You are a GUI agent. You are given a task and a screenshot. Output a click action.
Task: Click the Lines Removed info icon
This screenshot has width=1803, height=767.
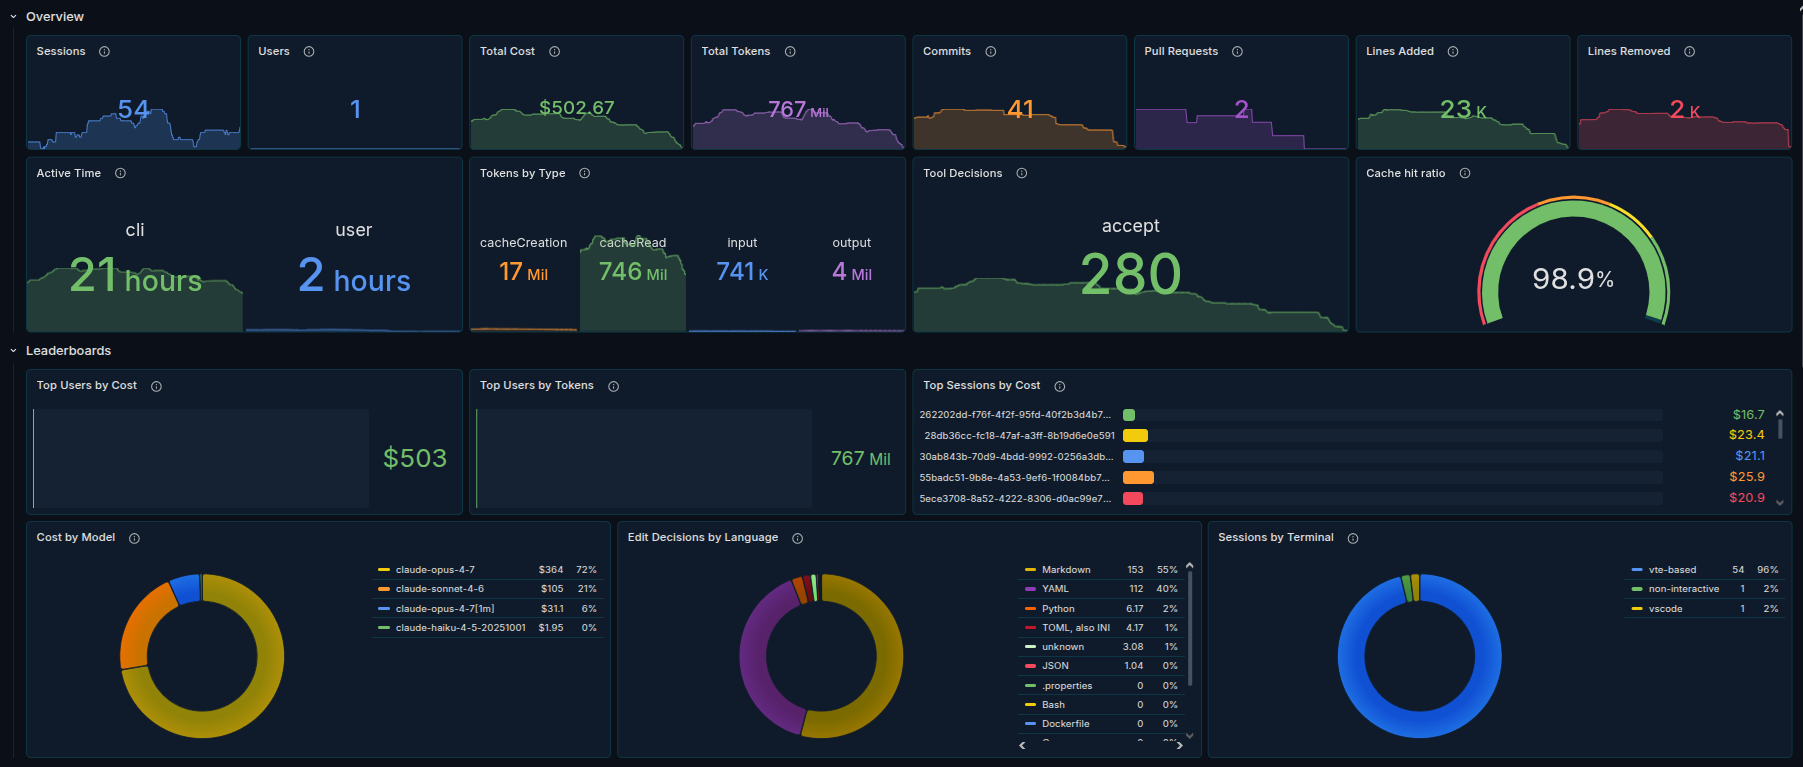click(x=1689, y=52)
